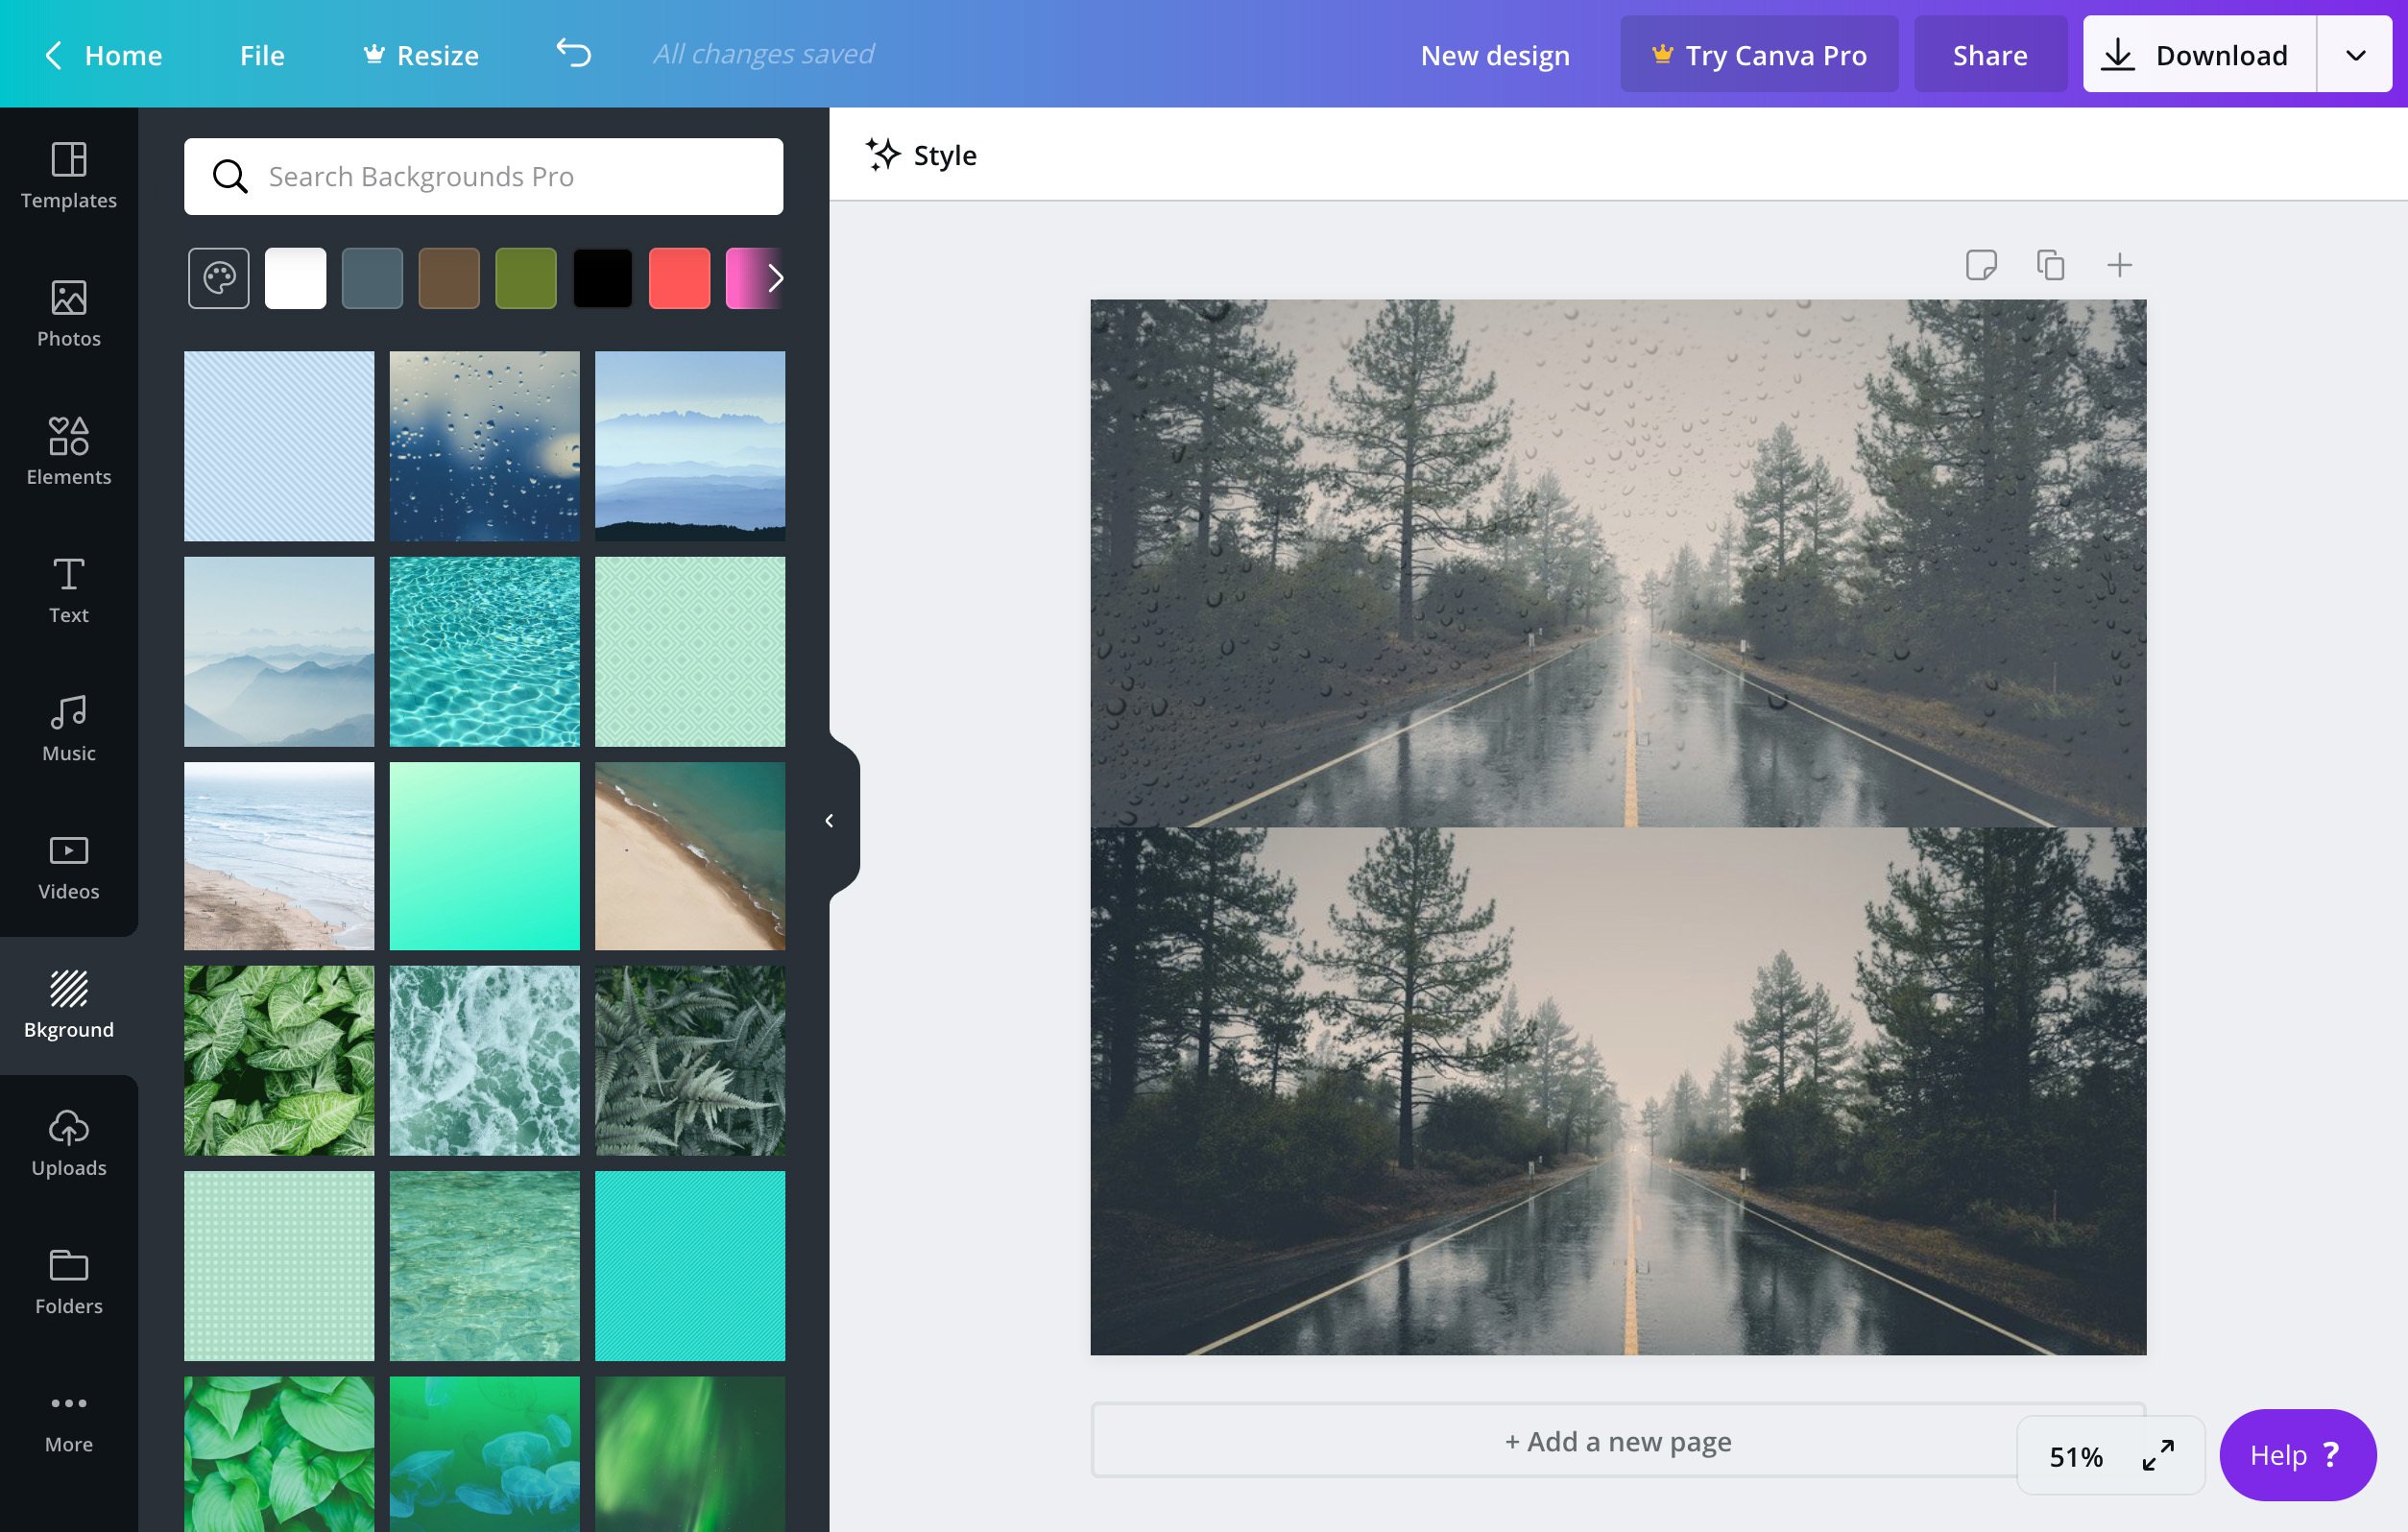This screenshot has width=2408, height=1532.
Task: Expand the More options menu
Action: pos(68,1422)
